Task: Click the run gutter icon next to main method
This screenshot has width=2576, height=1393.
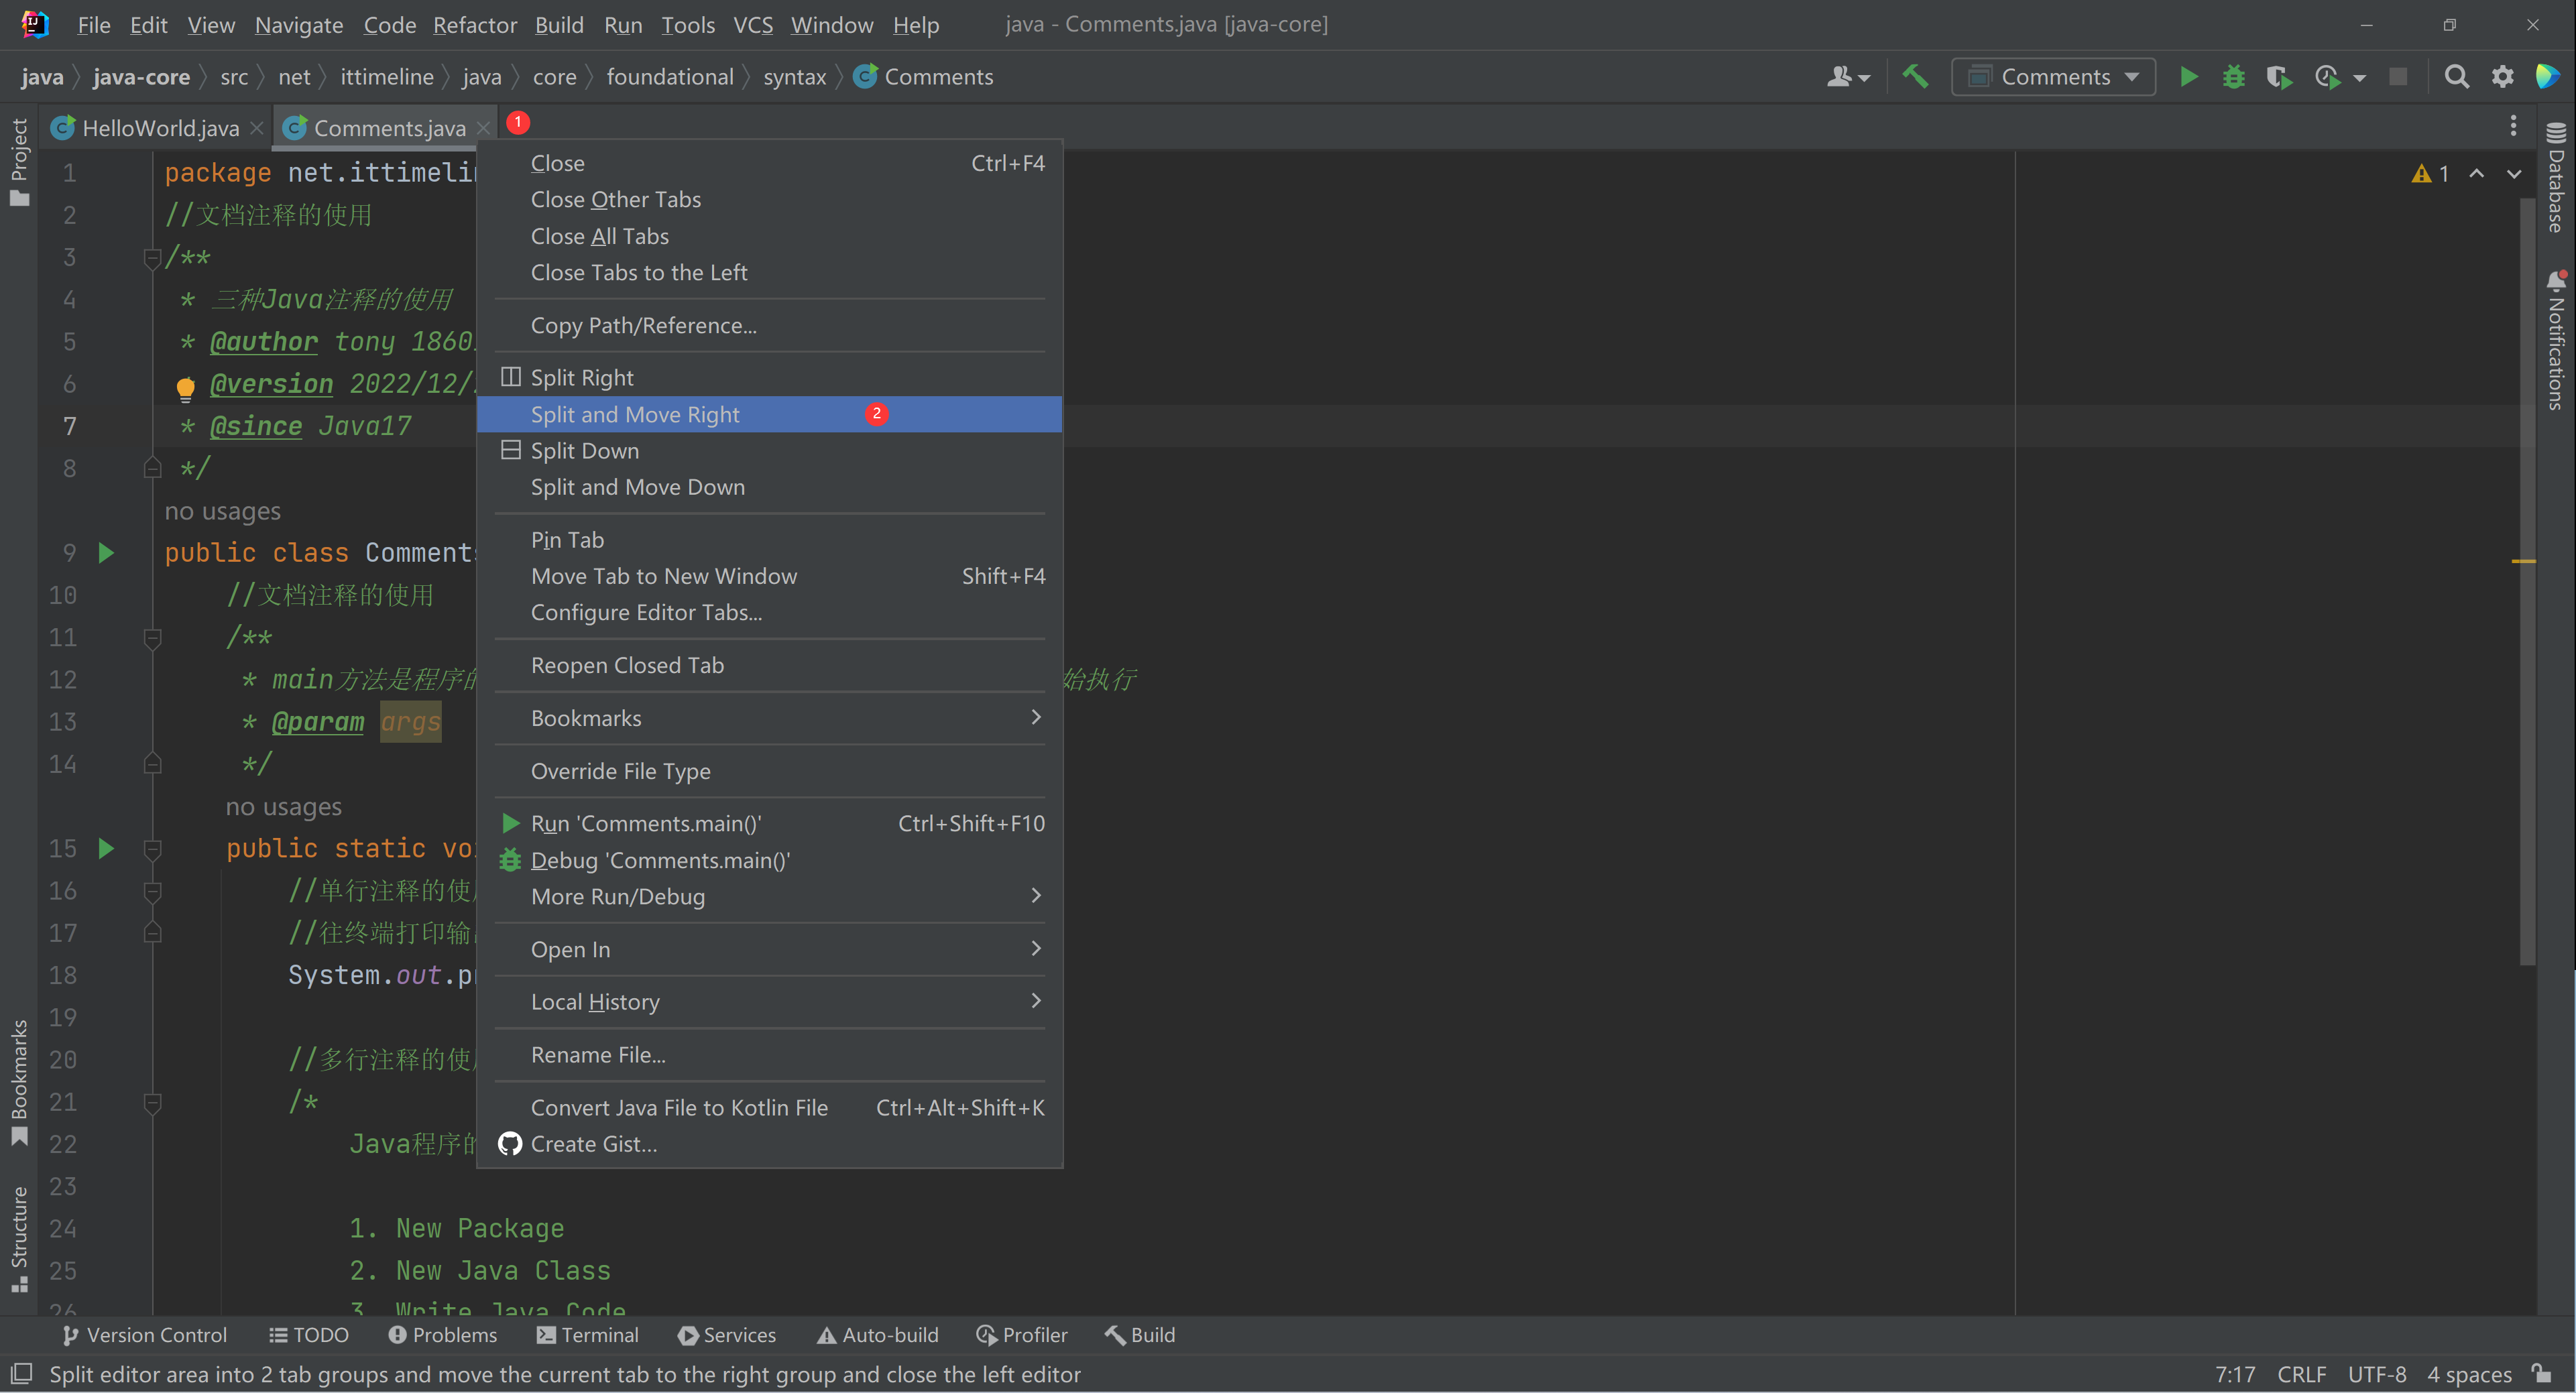Action: coord(106,848)
